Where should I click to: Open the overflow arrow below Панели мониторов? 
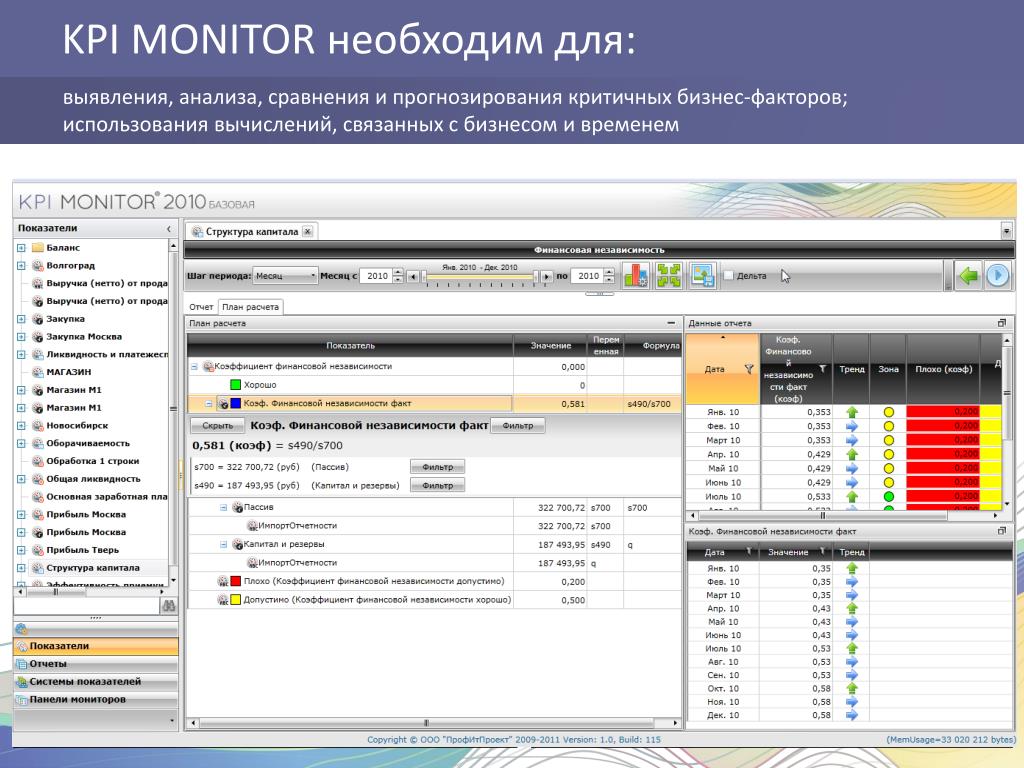(x=172, y=721)
